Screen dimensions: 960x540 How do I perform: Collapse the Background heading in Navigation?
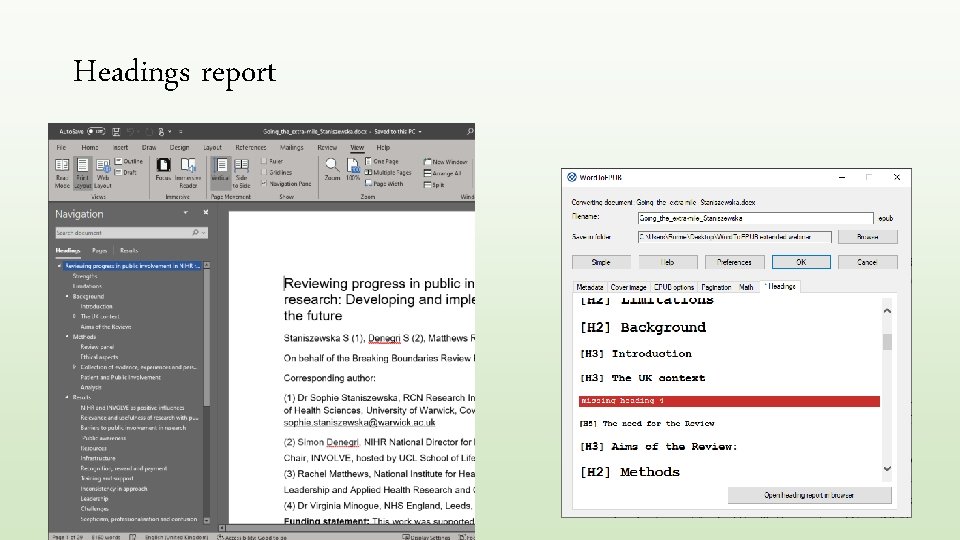pyautogui.click(x=67, y=296)
